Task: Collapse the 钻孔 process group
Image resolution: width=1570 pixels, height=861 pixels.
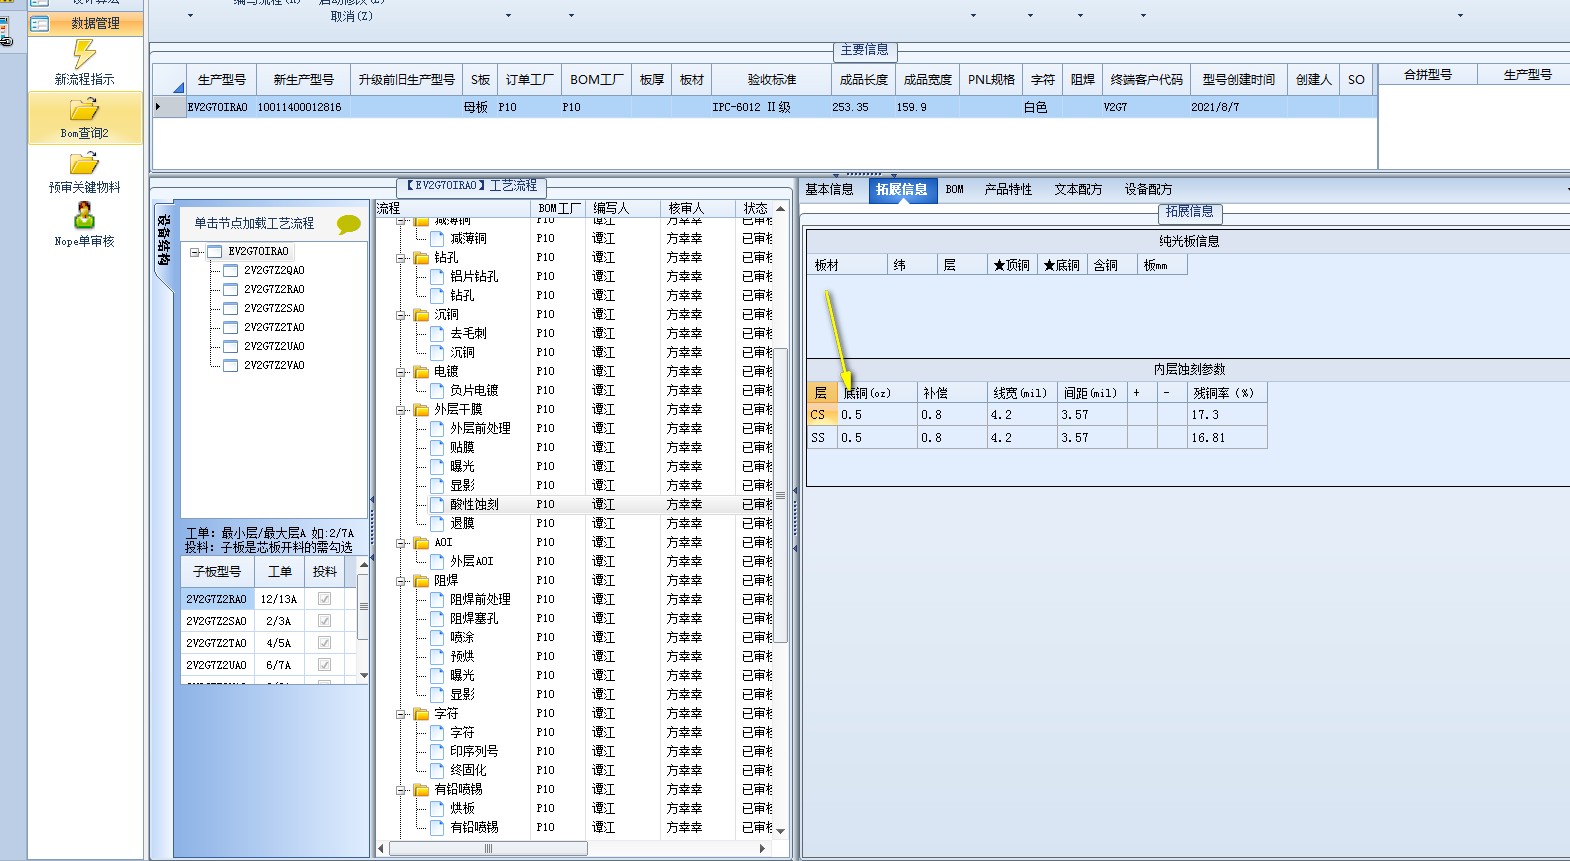Action: (x=402, y=258)
